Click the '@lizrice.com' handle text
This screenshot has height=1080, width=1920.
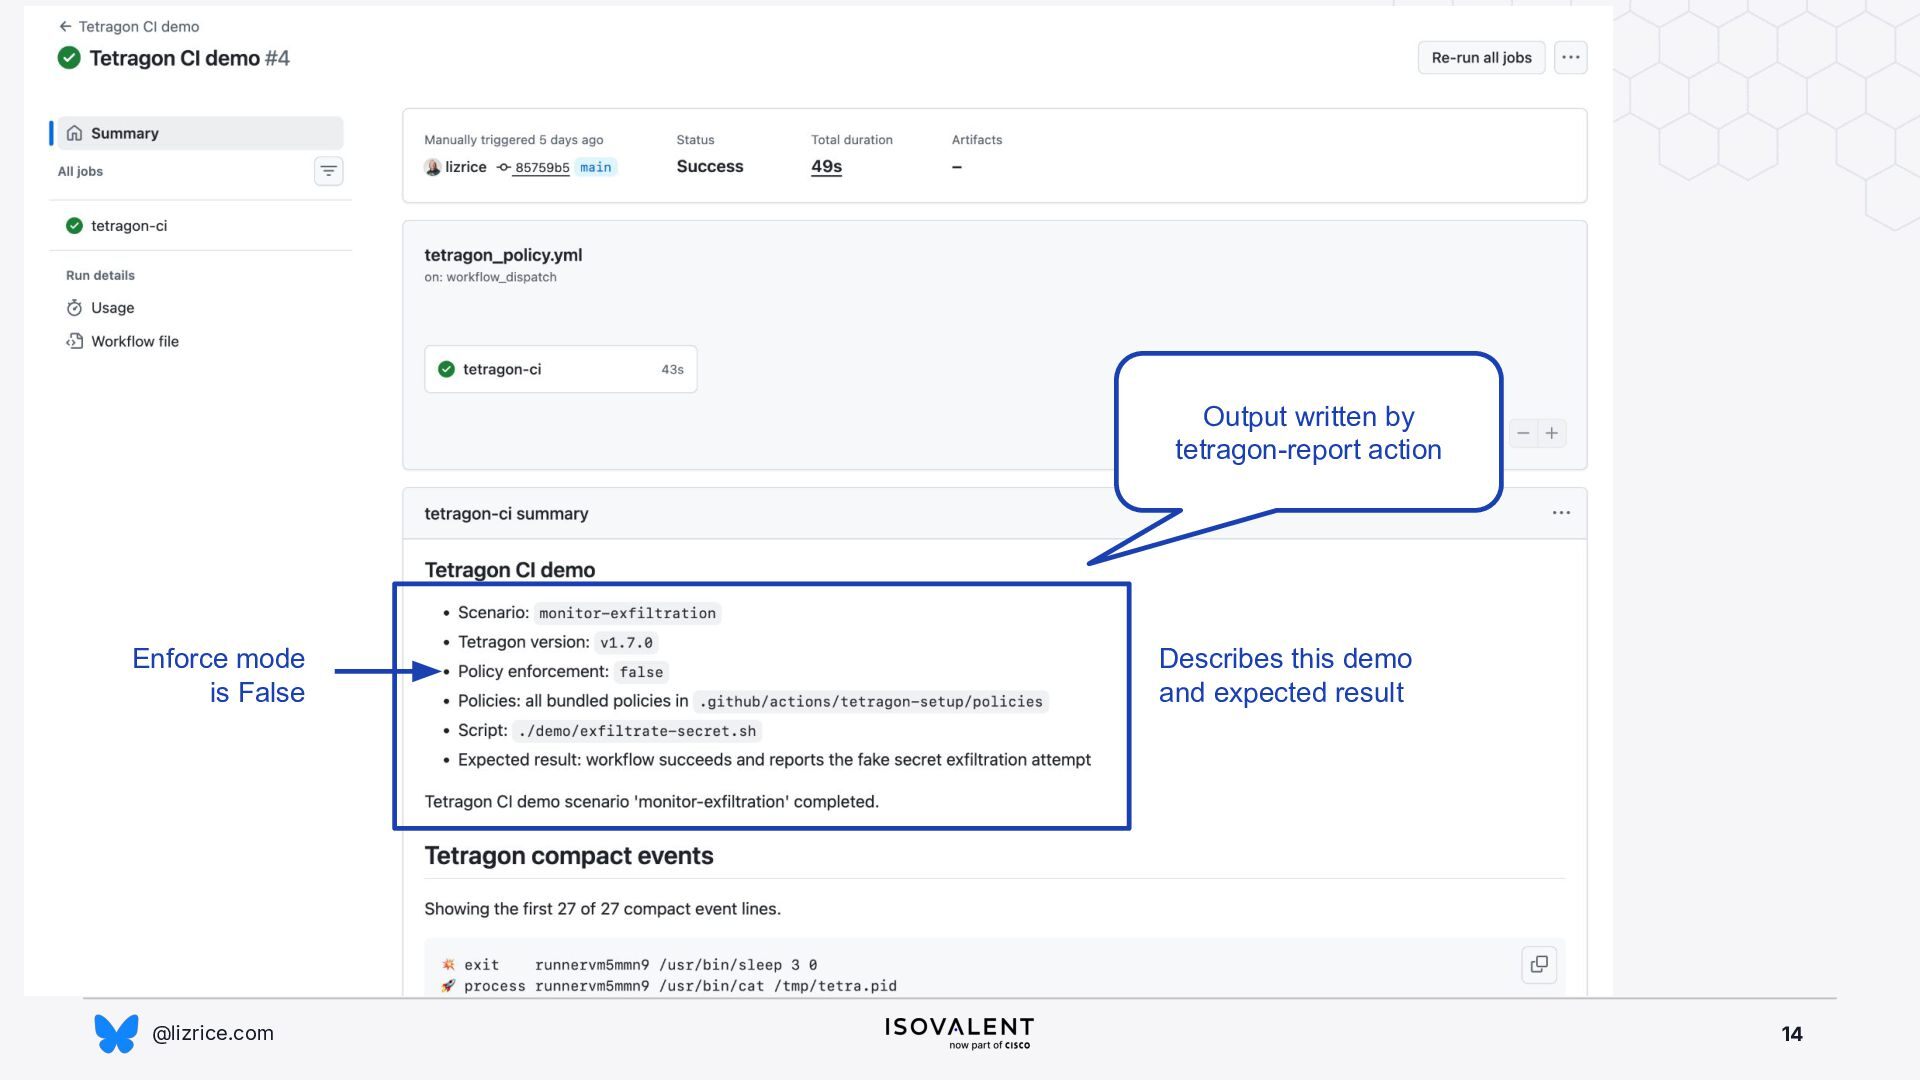pyautogui.click(x=213, y=1033)
